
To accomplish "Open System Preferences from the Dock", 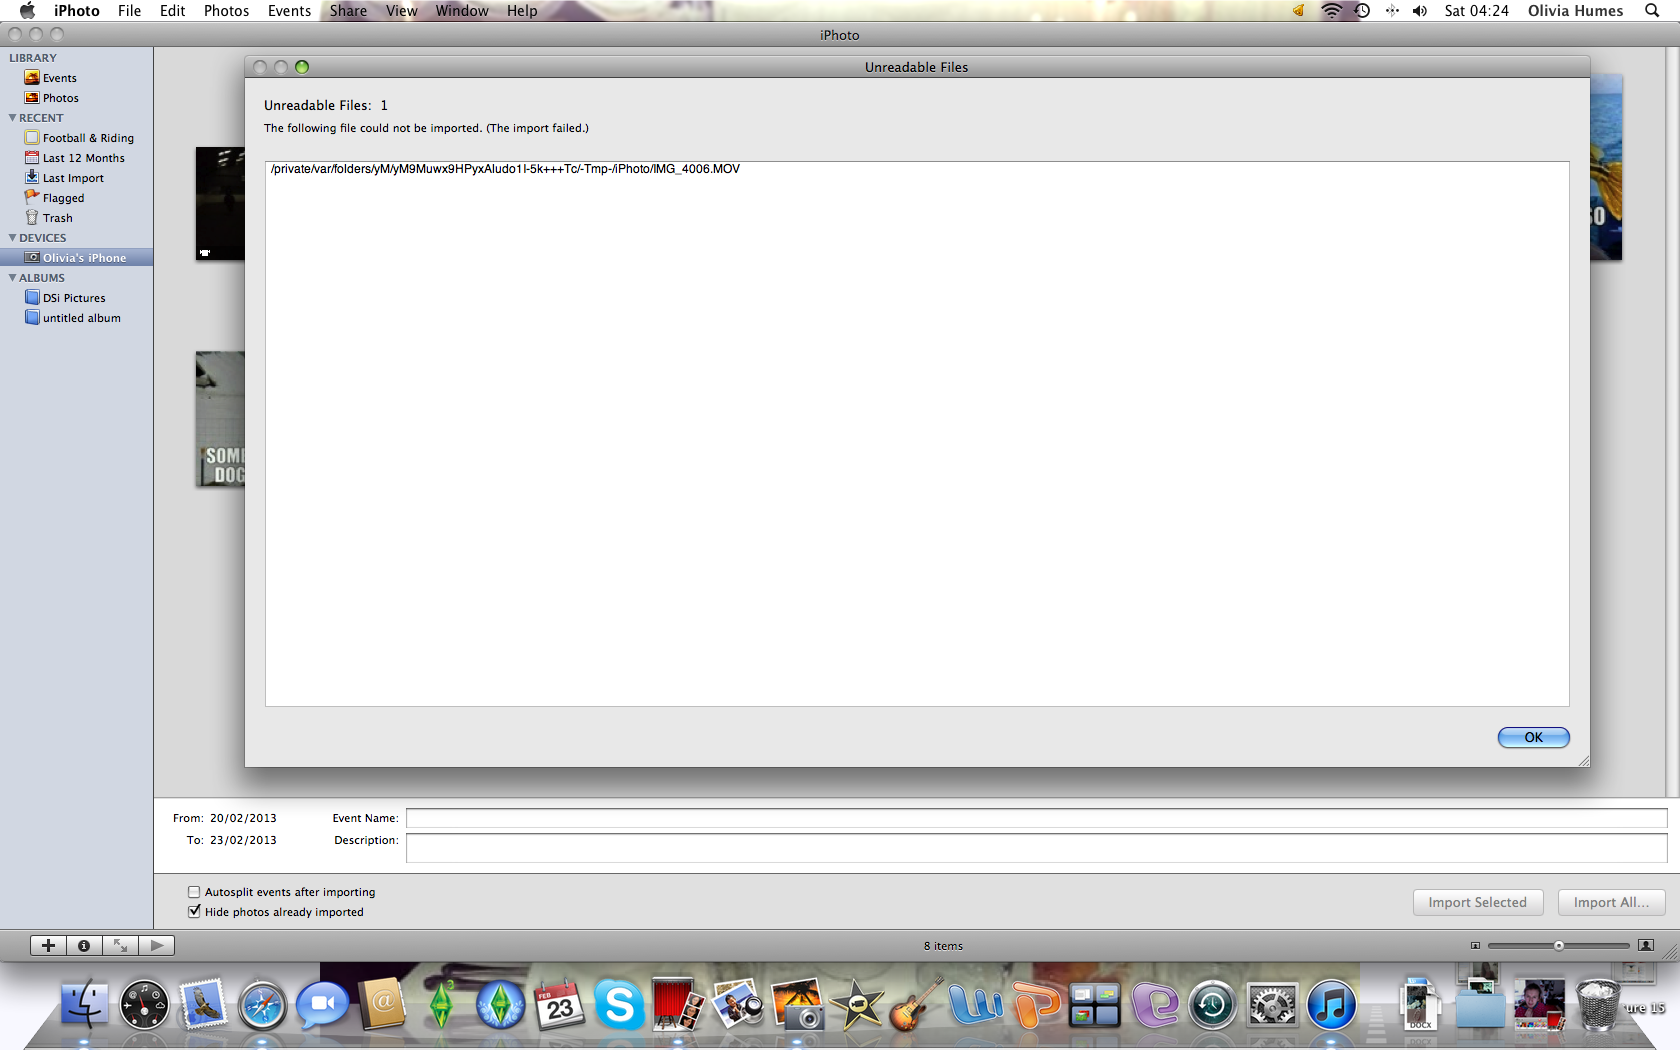I will pyautogui.click(x=1272, y=1005).
